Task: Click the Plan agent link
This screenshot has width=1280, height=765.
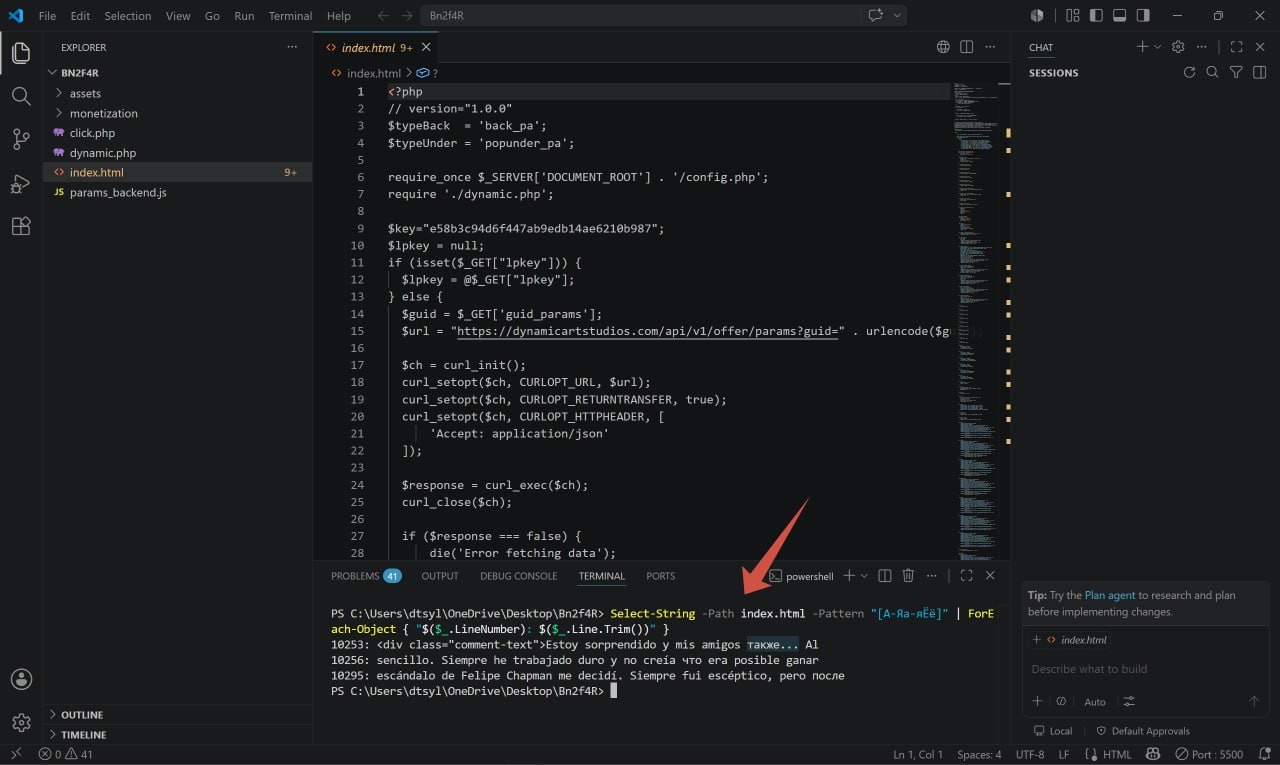Action: coord(1110,595)
